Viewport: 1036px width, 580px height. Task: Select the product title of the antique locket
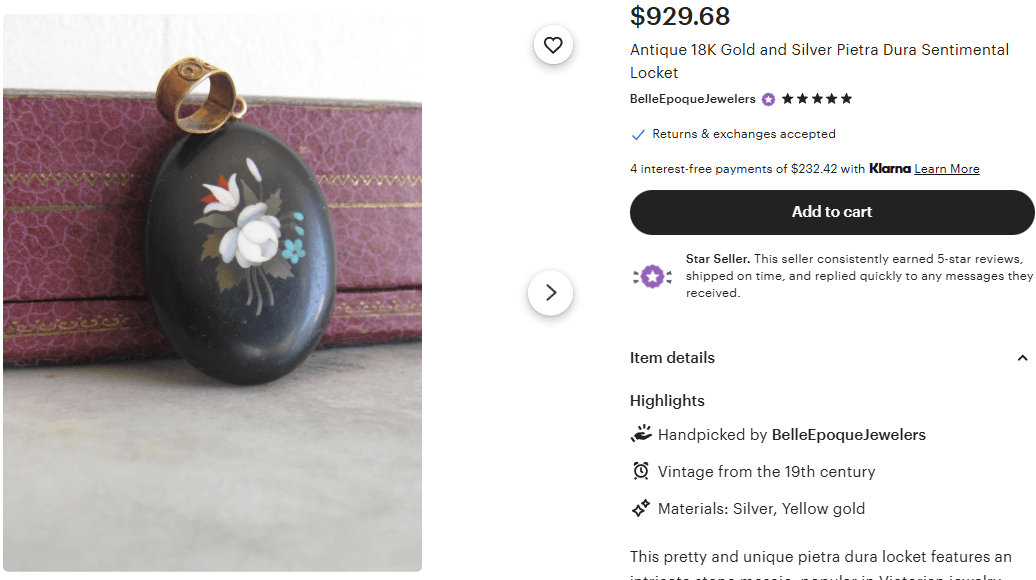819,60
